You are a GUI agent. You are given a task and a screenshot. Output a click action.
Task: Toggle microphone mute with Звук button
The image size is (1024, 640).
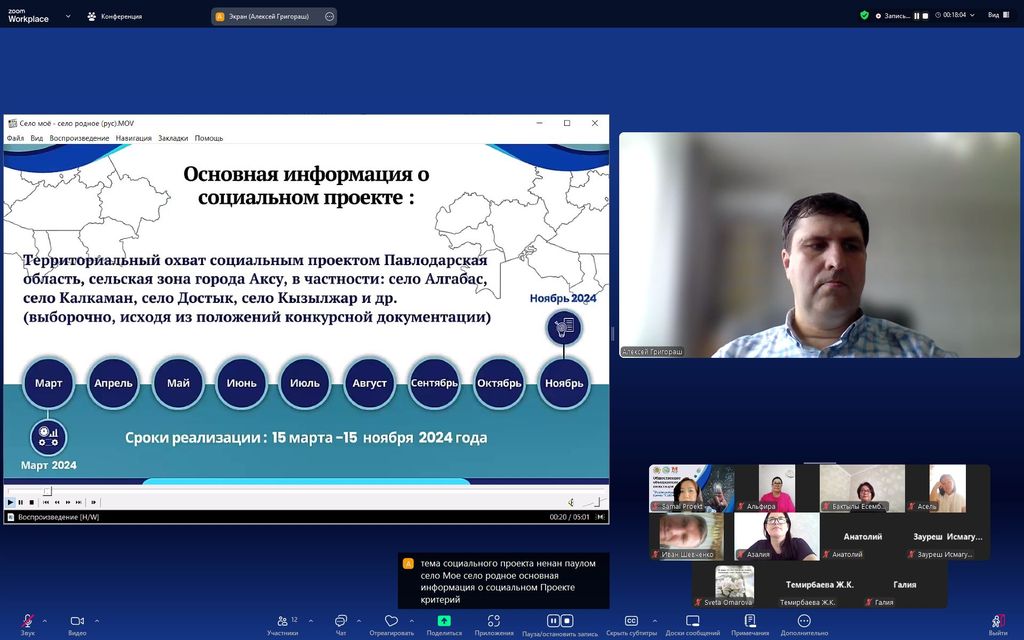click(28, 623)
